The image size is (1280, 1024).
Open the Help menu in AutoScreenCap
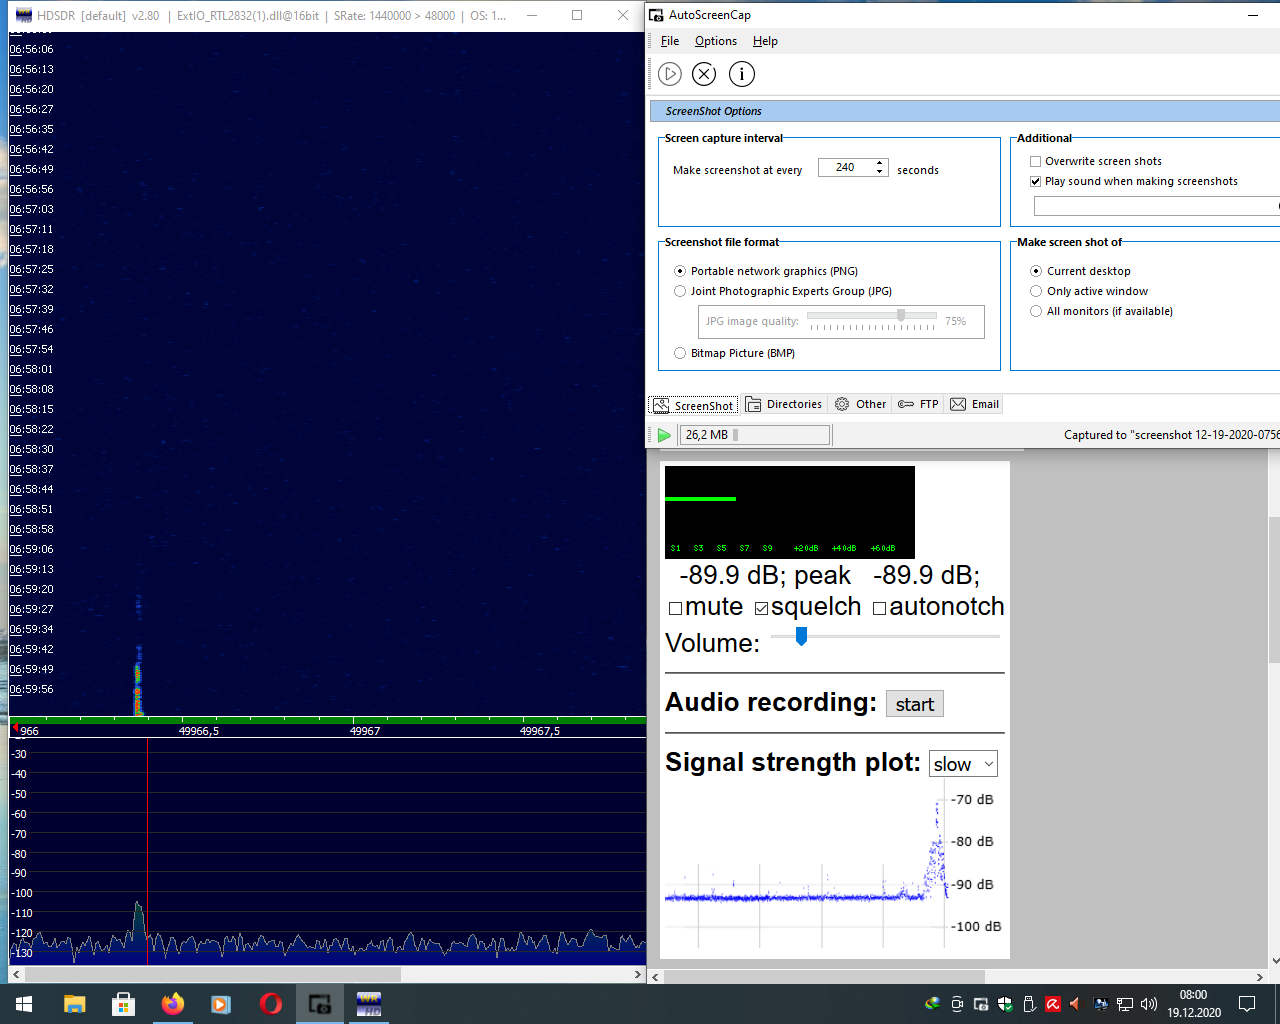click(765, 41)
